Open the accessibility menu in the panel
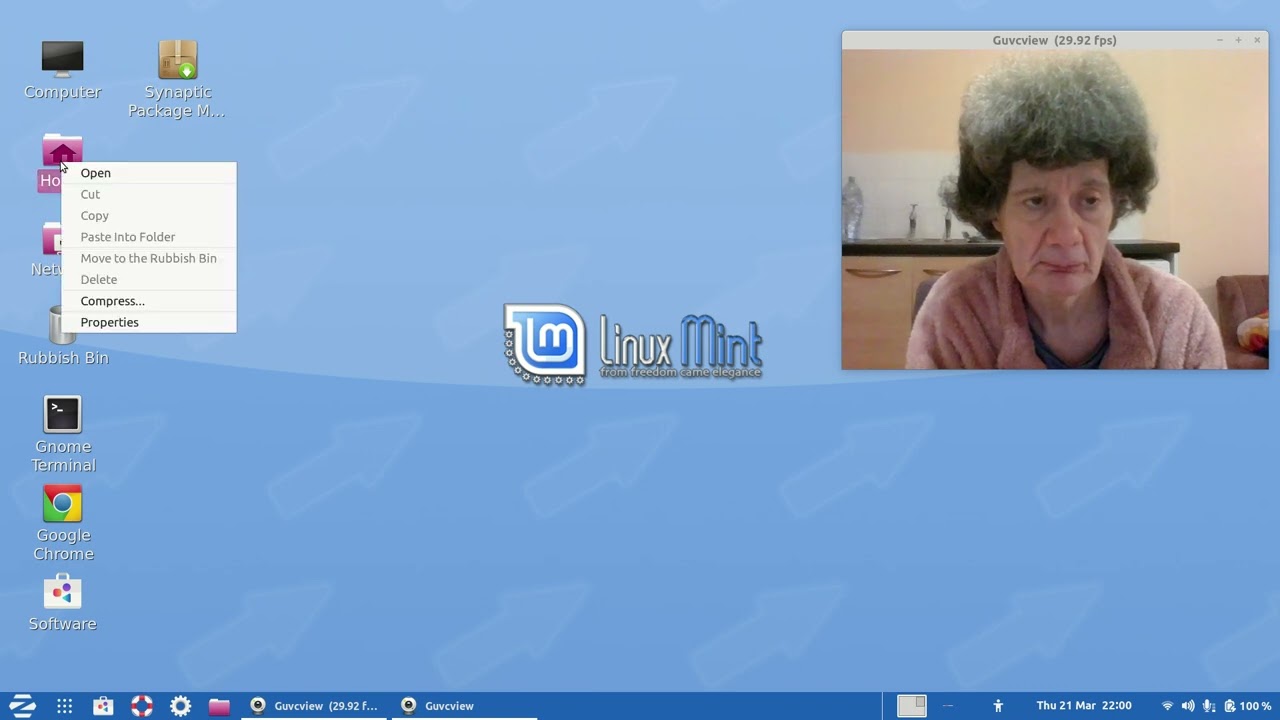Viewport: 1280px width, 720px height. tap(997, 706)
